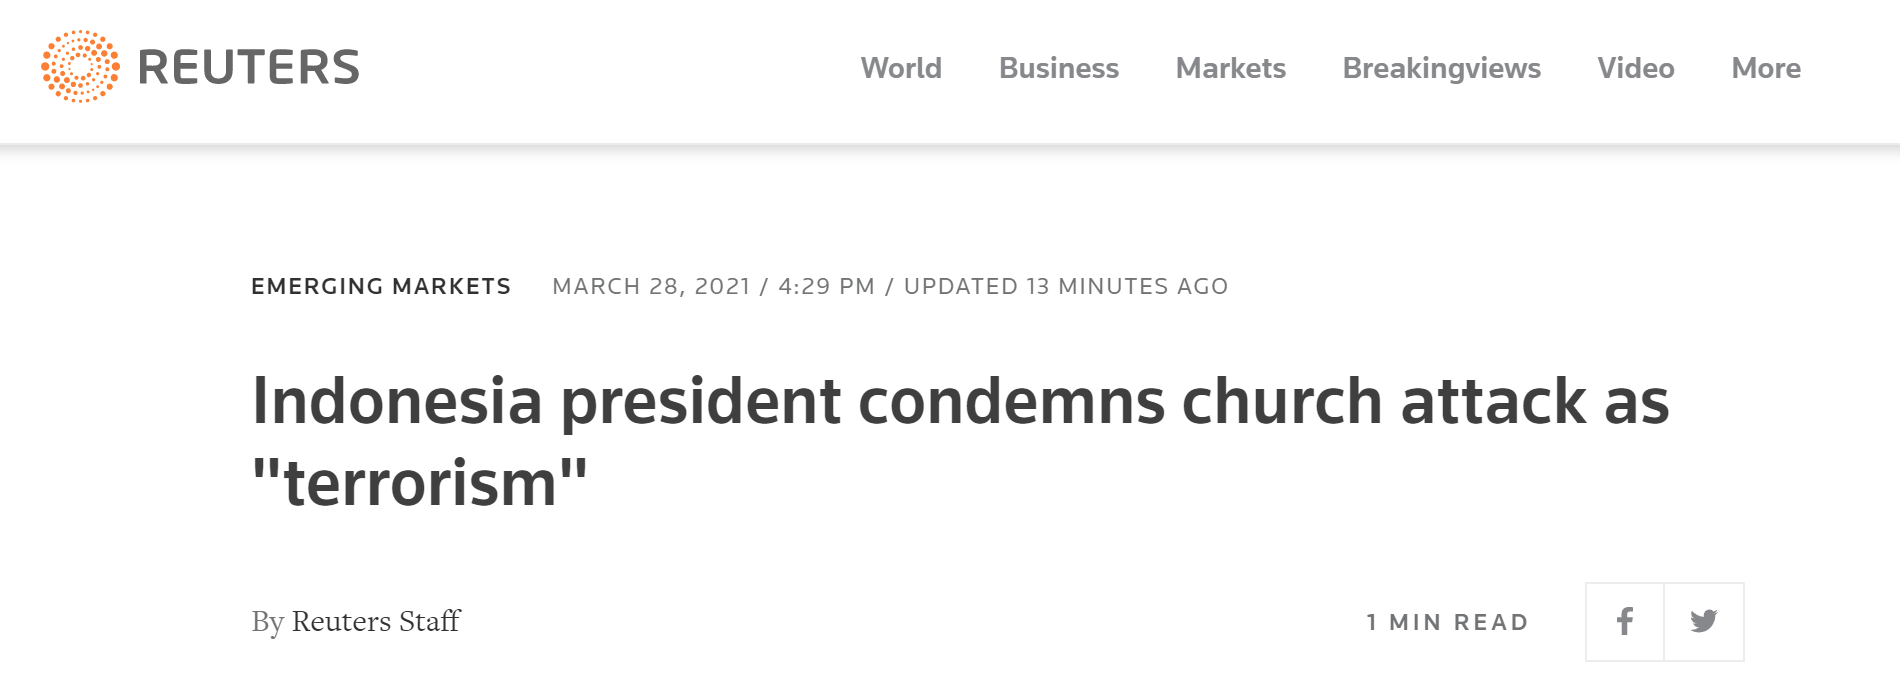
Task: Click the REUTERS wordmark text
Action: coord(248,68)
